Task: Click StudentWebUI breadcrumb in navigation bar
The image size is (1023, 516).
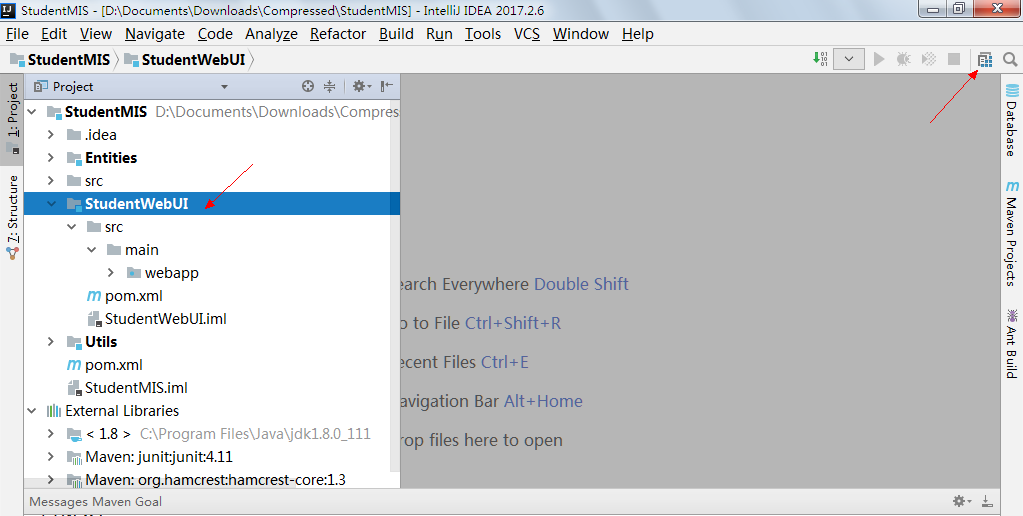Action: pos(185,60)
